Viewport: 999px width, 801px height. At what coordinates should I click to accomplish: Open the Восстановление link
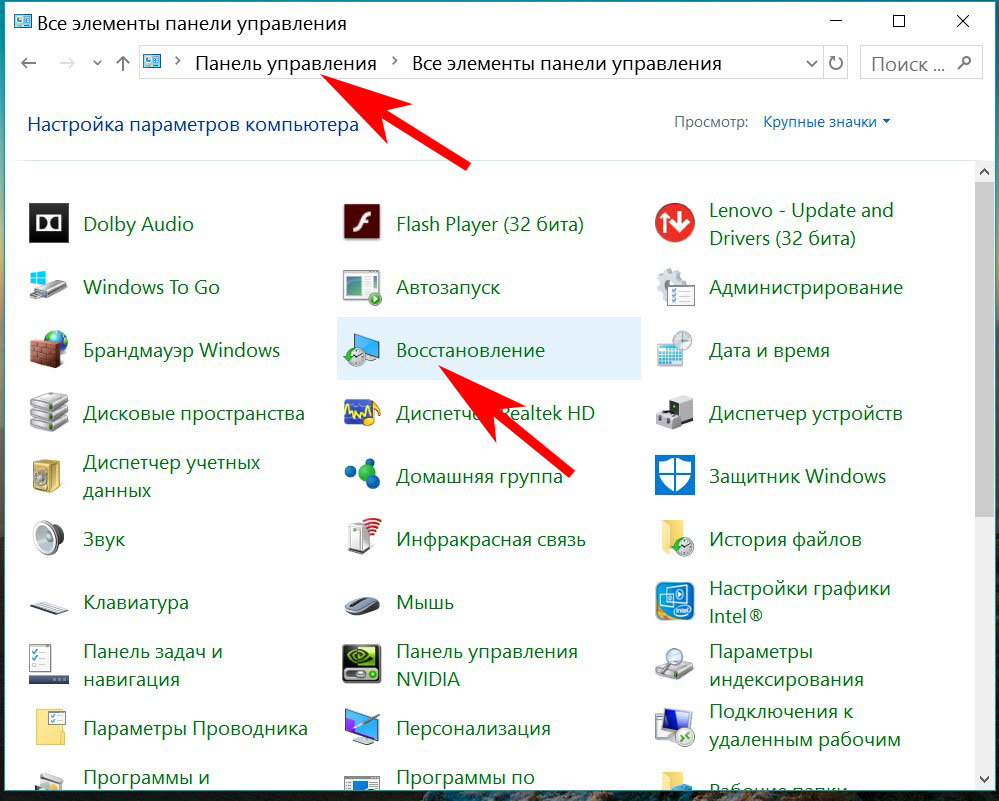coord(470,350)
